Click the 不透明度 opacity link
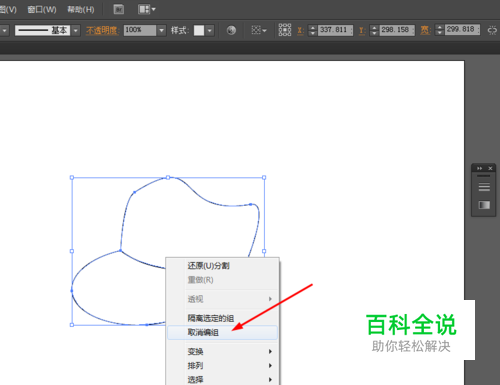This screenshot has height=385, width=500. click(x=102, y=31)
